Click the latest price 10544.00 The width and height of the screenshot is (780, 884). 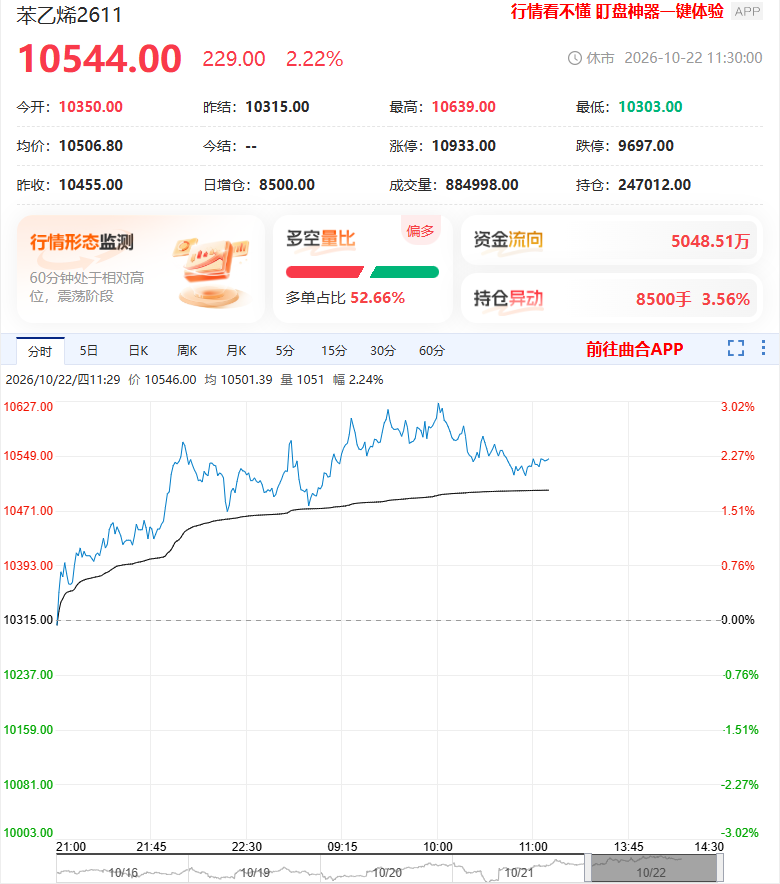pos(100,59)
